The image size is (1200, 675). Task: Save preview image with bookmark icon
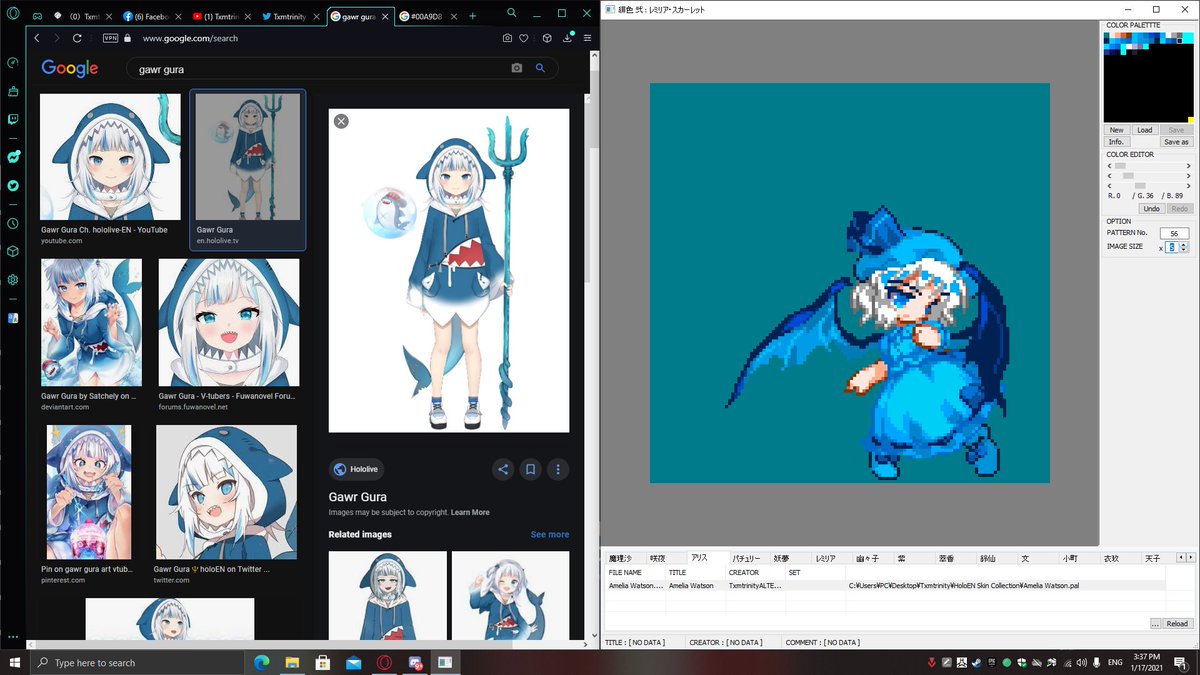(x=531, y=469)
